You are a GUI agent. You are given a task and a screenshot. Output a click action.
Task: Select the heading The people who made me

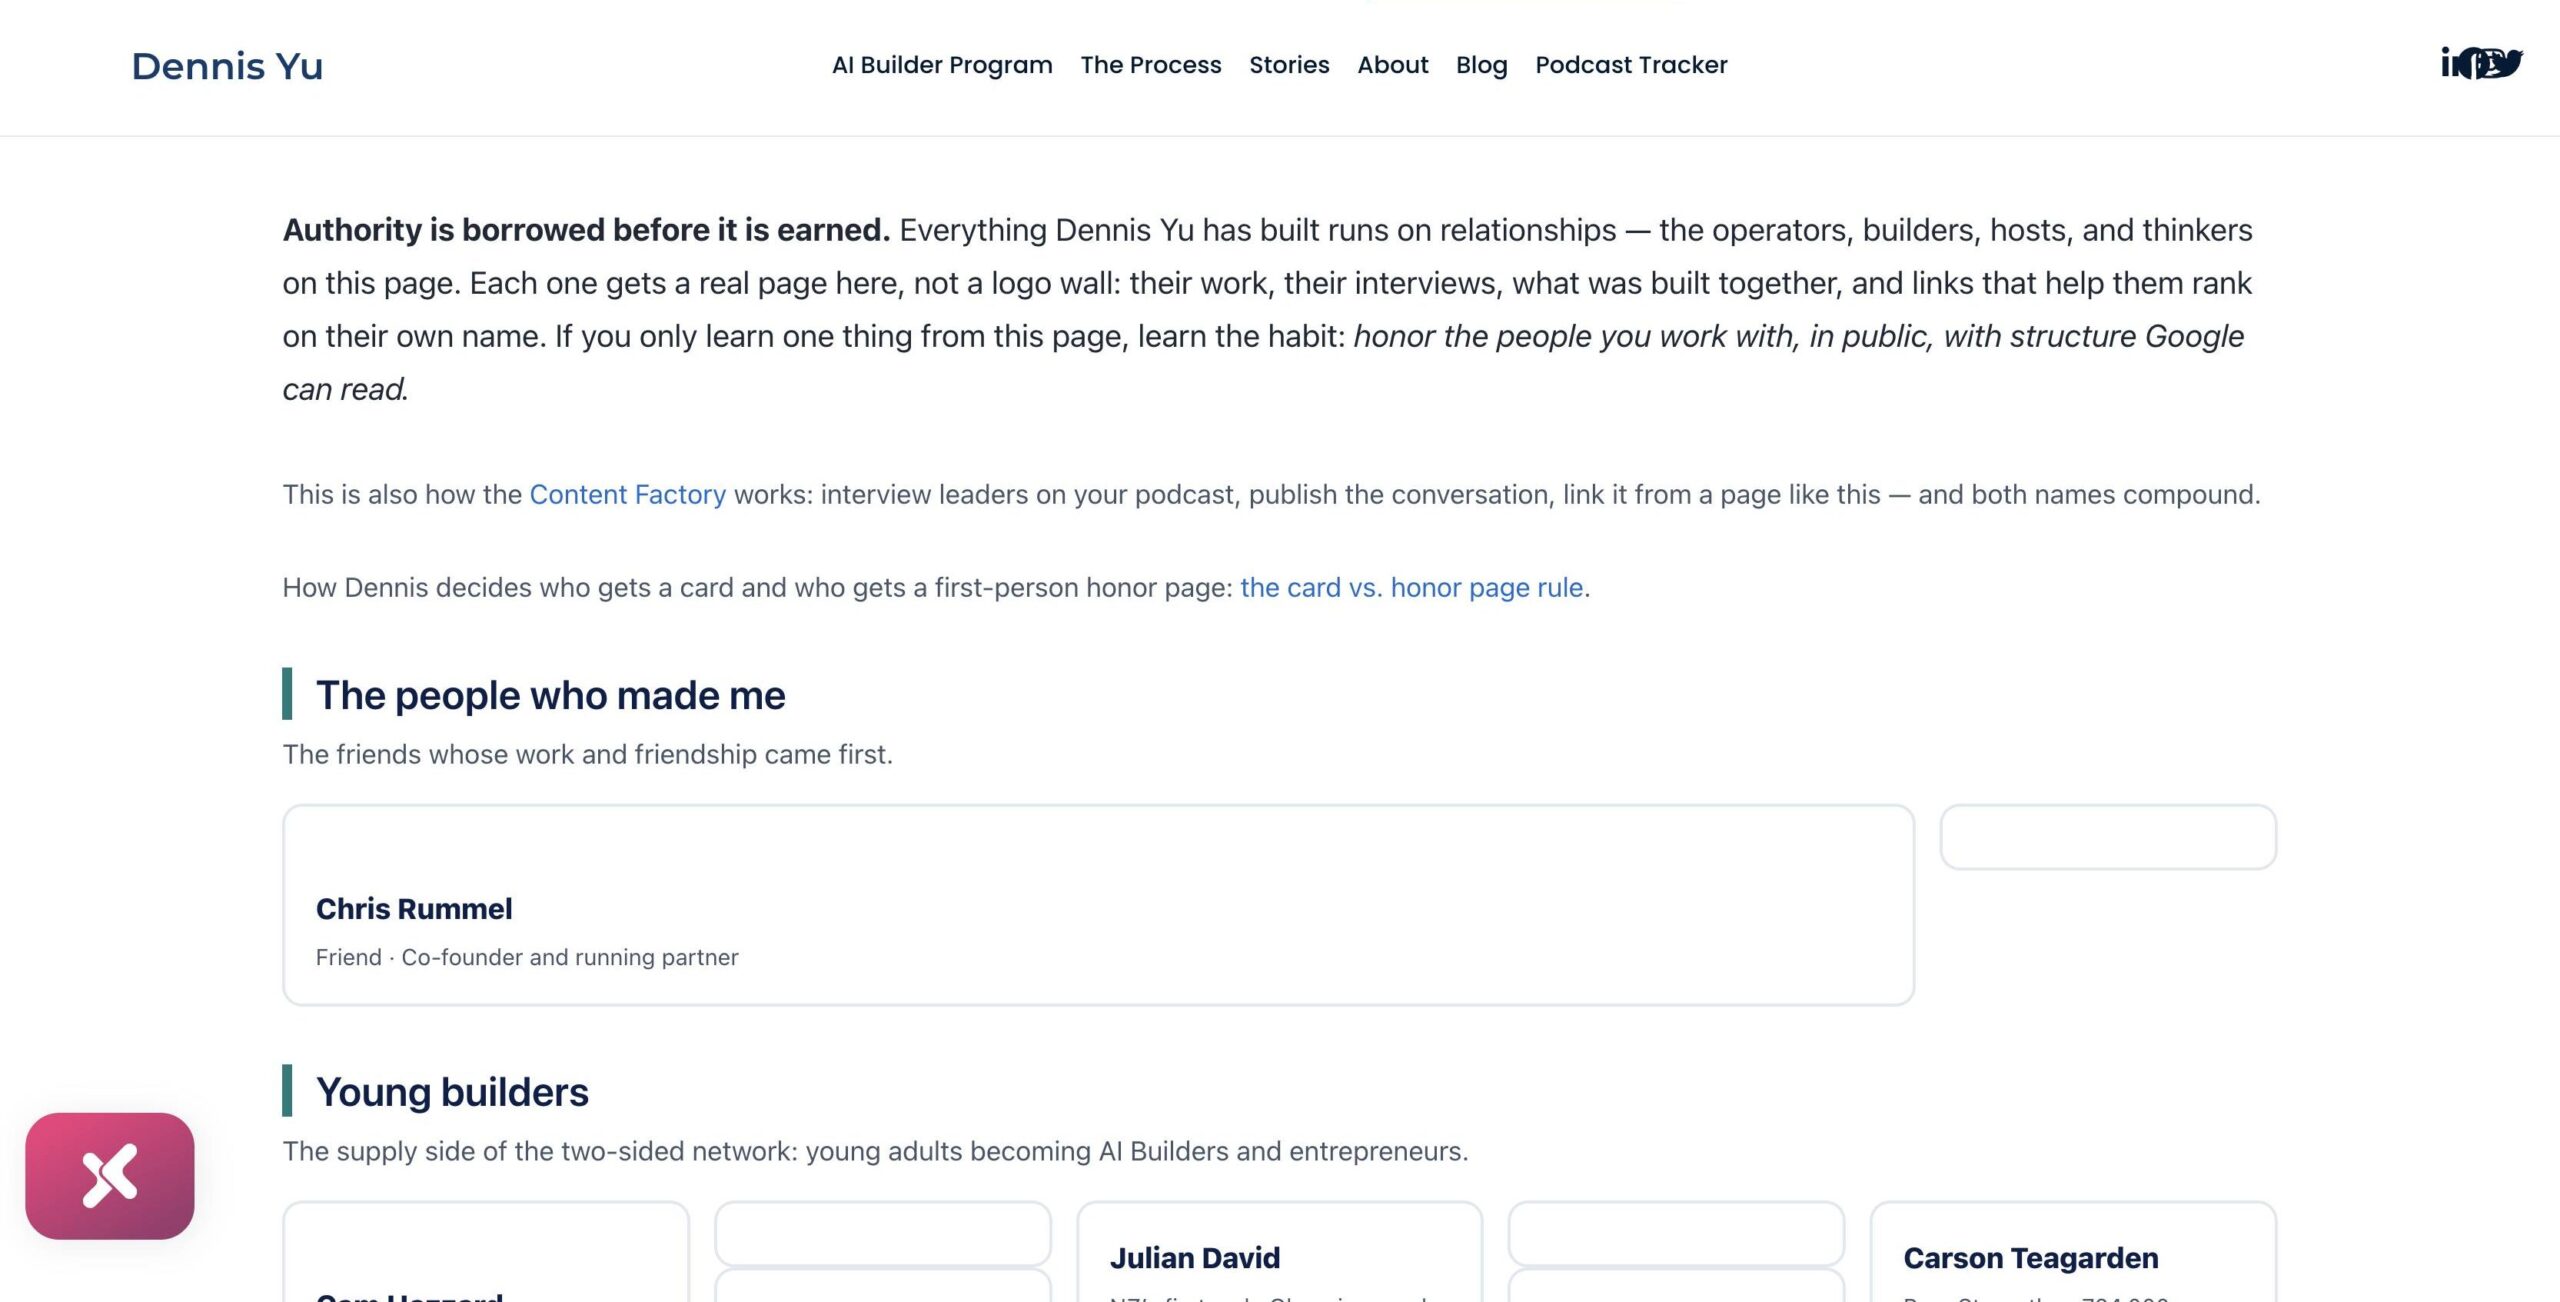coord(550,695)
